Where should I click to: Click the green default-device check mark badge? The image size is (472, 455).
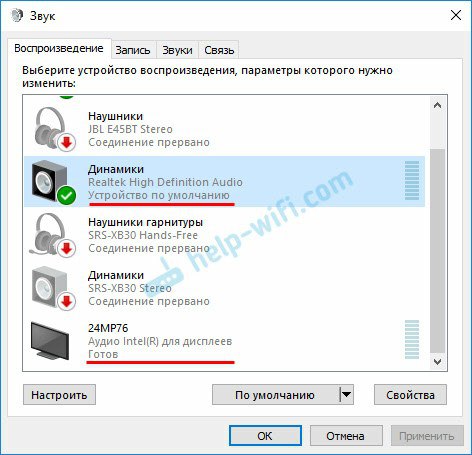click(x=66, y=196)
